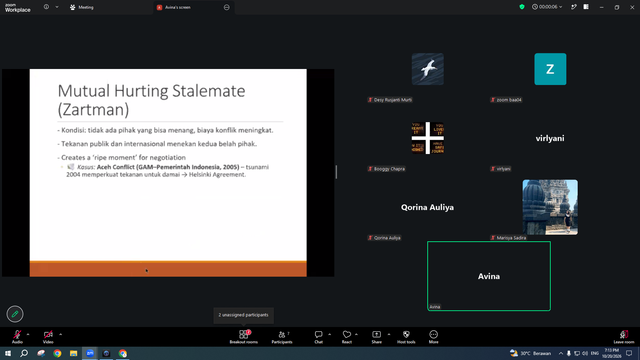Select Boogy Chapra's participant tile
This screenshot has width=640, height=360.
point(427,138)
